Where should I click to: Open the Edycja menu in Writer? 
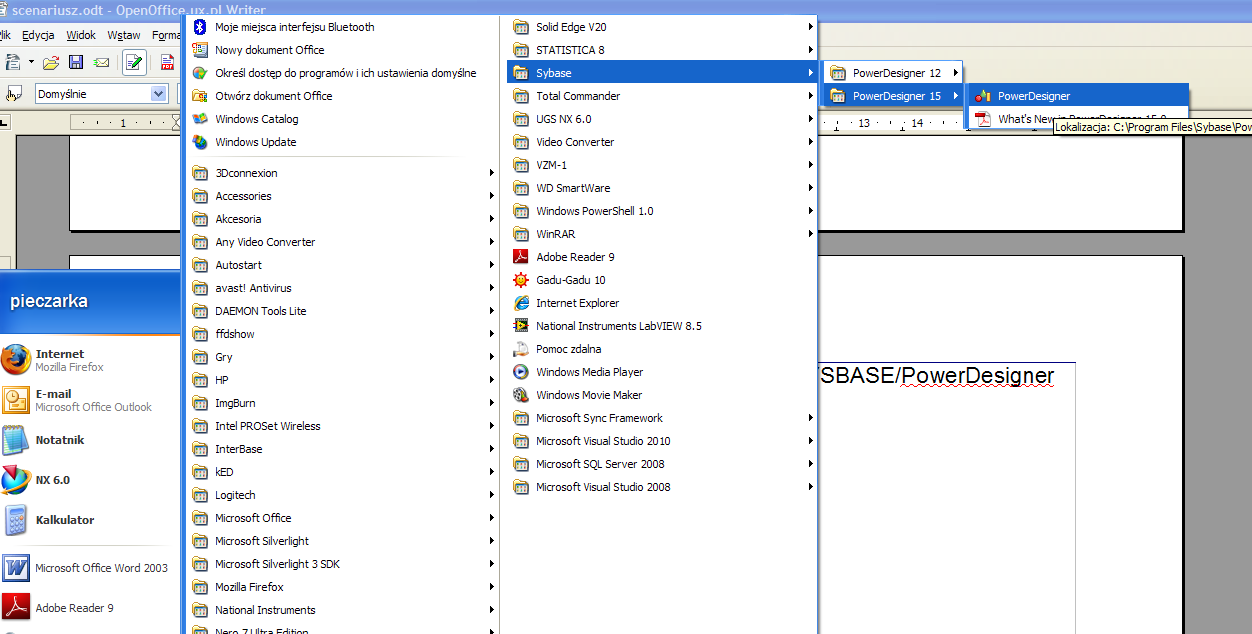pyautogui.click(x=38, y=35)
